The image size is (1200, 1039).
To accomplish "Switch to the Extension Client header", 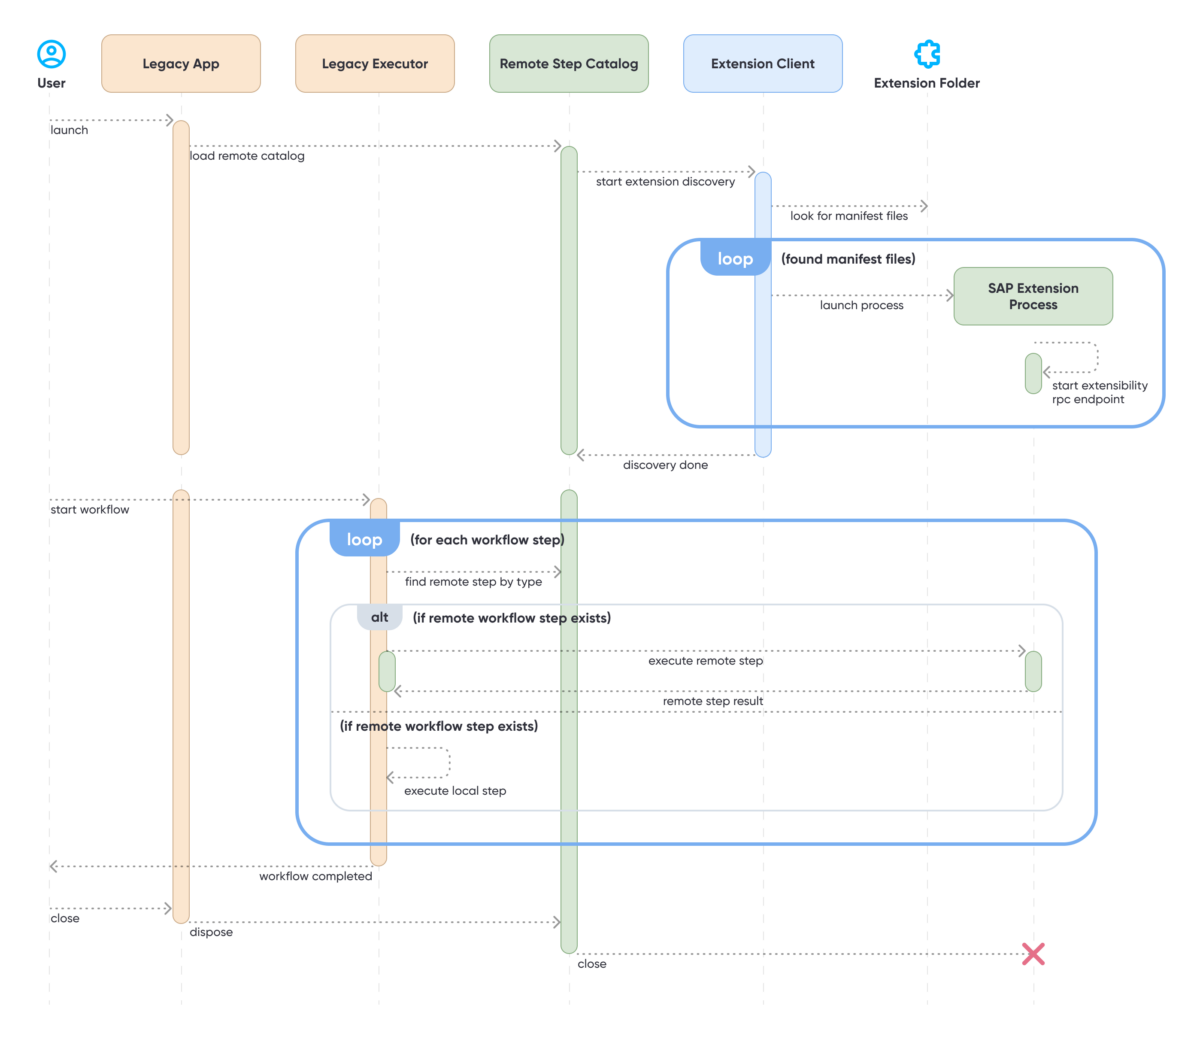I will [763, 63].
